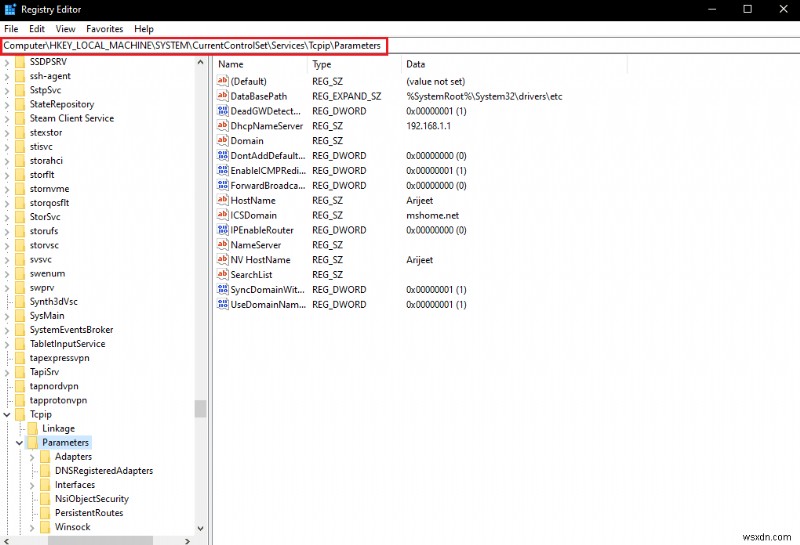Select the Synth3dVsc key
Screen dimensions: 800x545
54,301
